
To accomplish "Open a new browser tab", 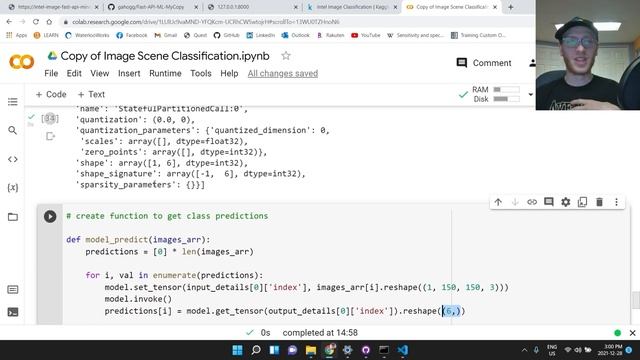I will point(511,7).
